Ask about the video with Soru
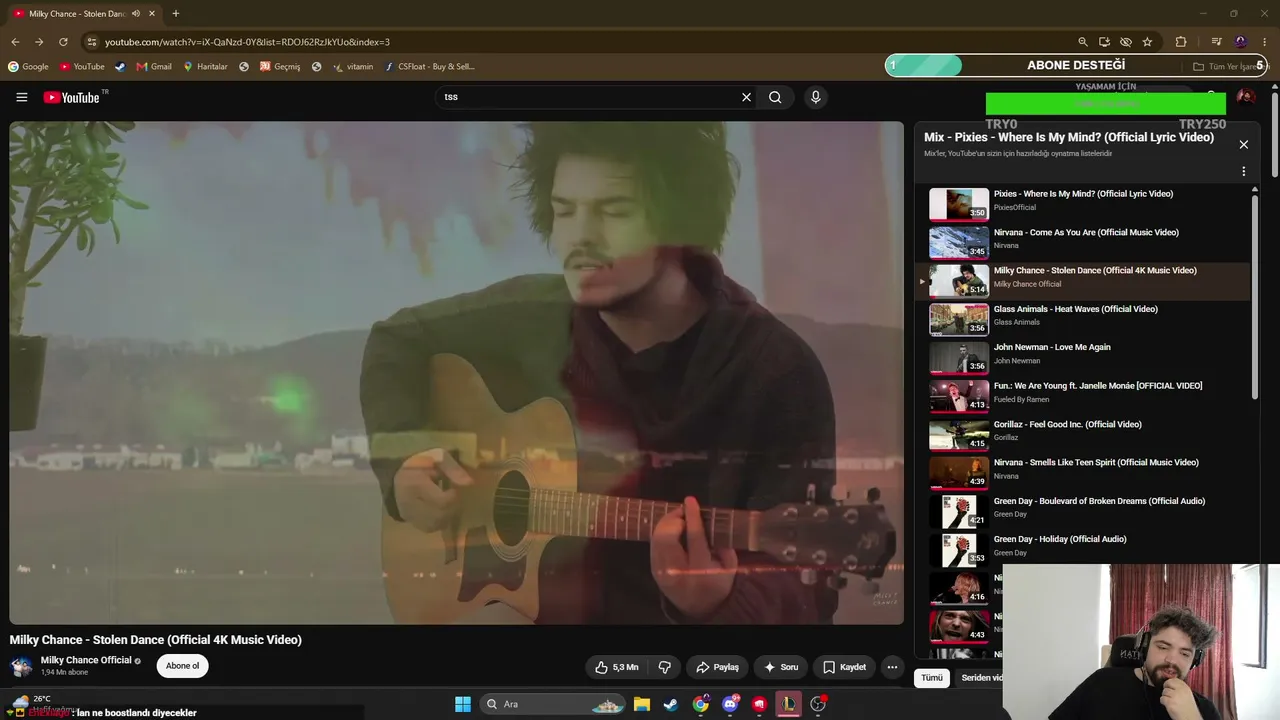Screen dimensions: 1280x720 781,667
